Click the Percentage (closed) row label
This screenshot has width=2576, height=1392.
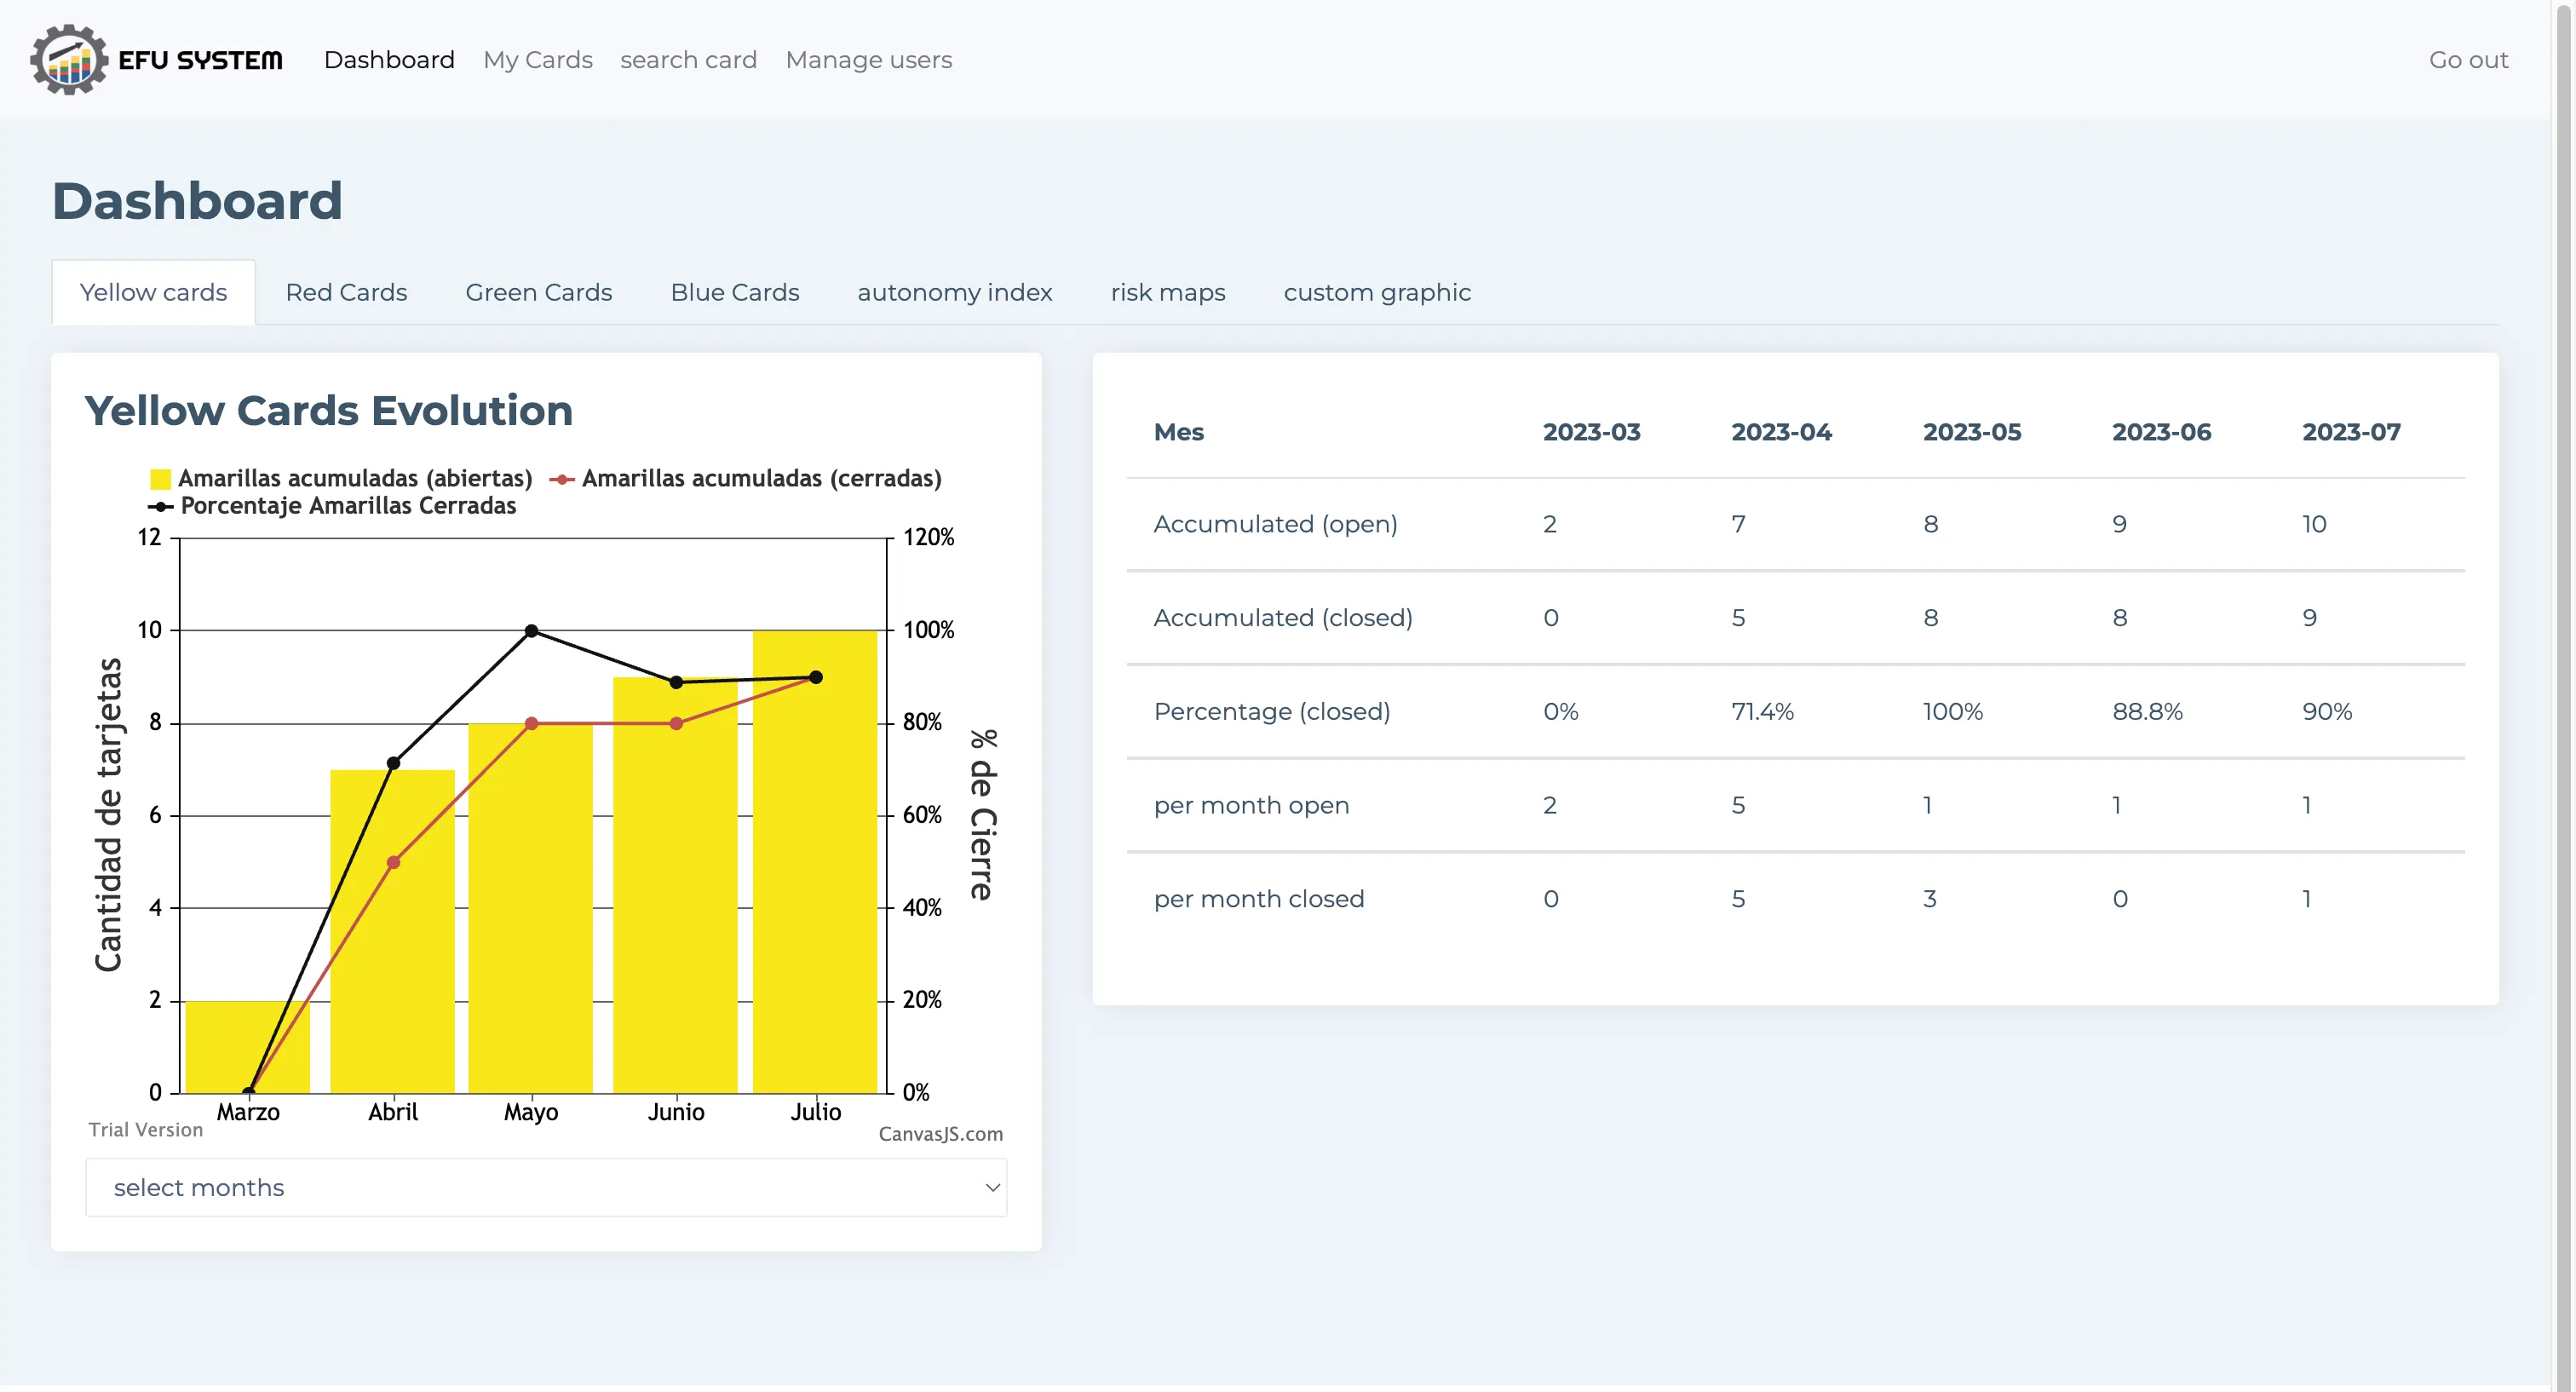(1272, 712)
